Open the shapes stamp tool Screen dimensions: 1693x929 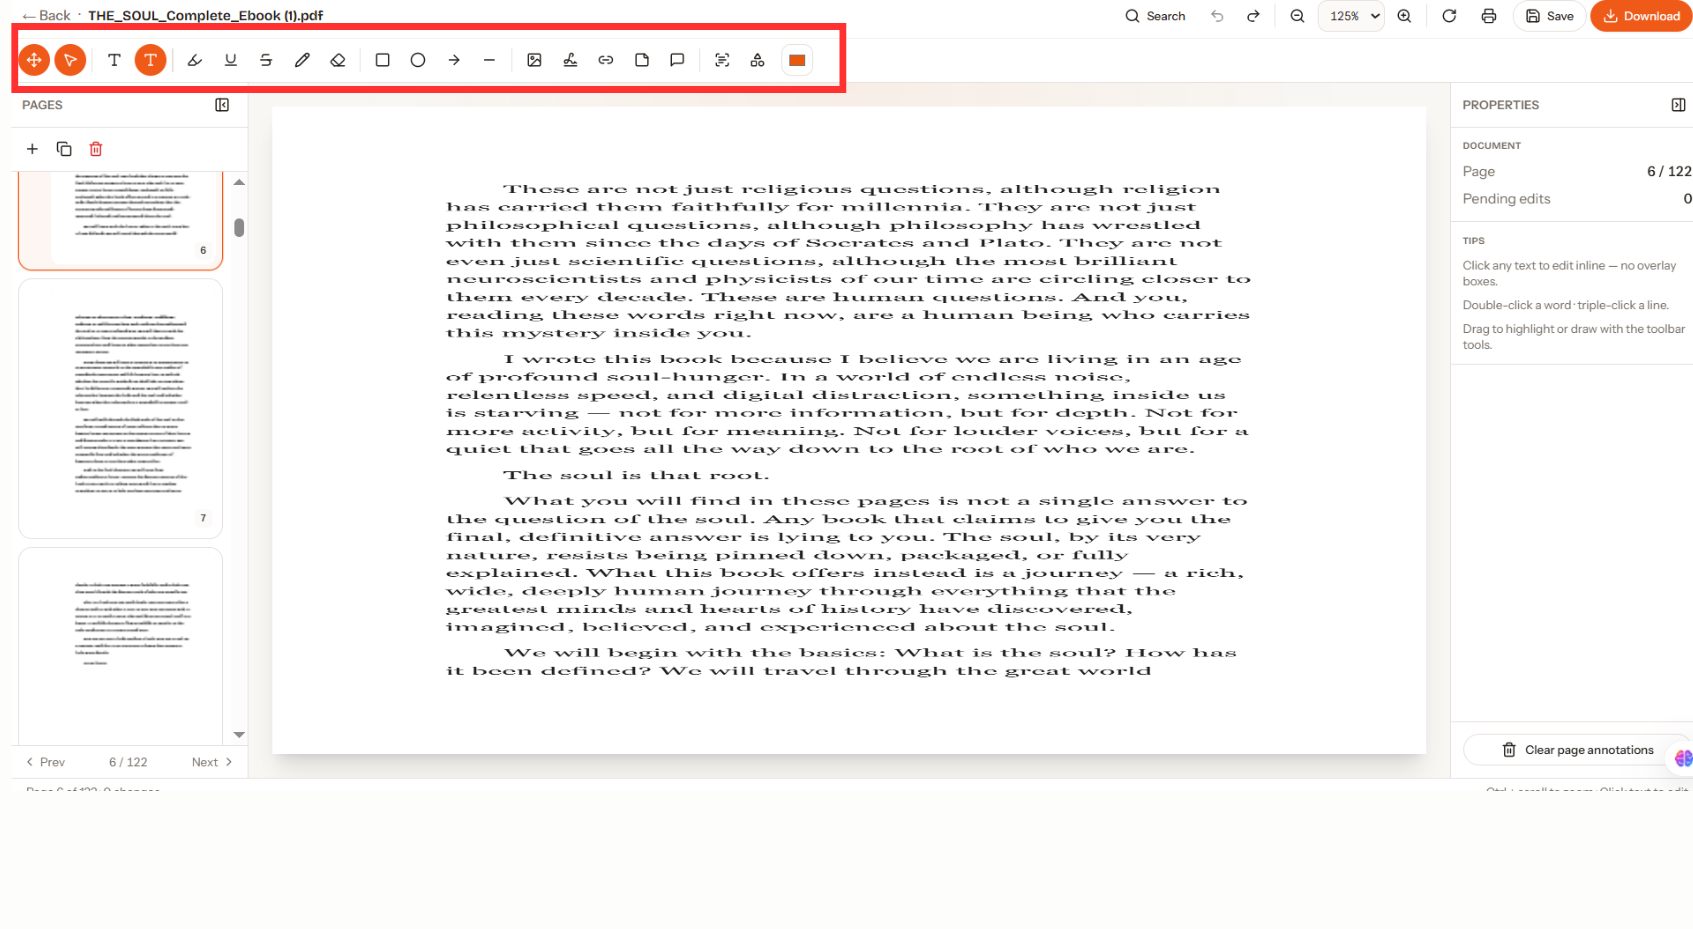coord(757,60)
